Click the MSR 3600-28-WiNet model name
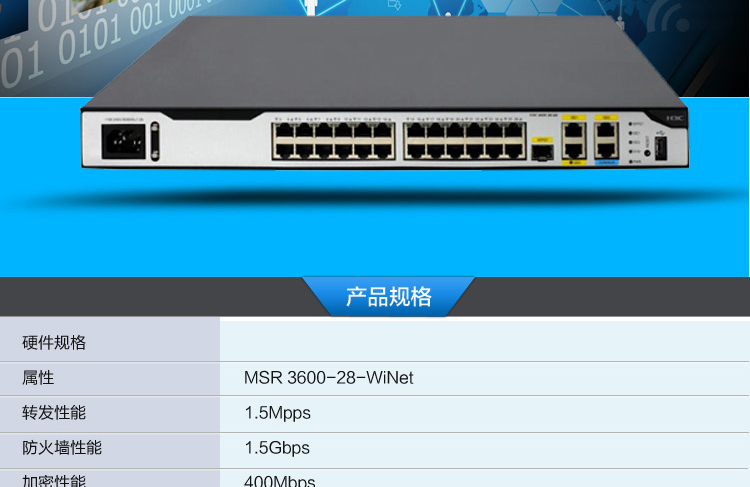 (x=329, y=378)
